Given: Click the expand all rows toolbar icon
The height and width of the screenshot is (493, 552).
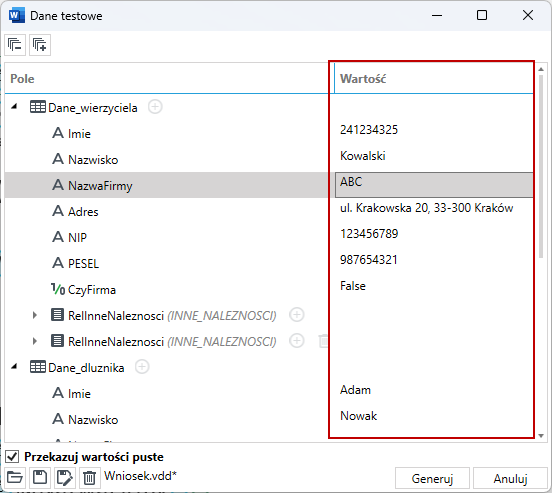Looking at the screenshot, I should click(40, 45).
